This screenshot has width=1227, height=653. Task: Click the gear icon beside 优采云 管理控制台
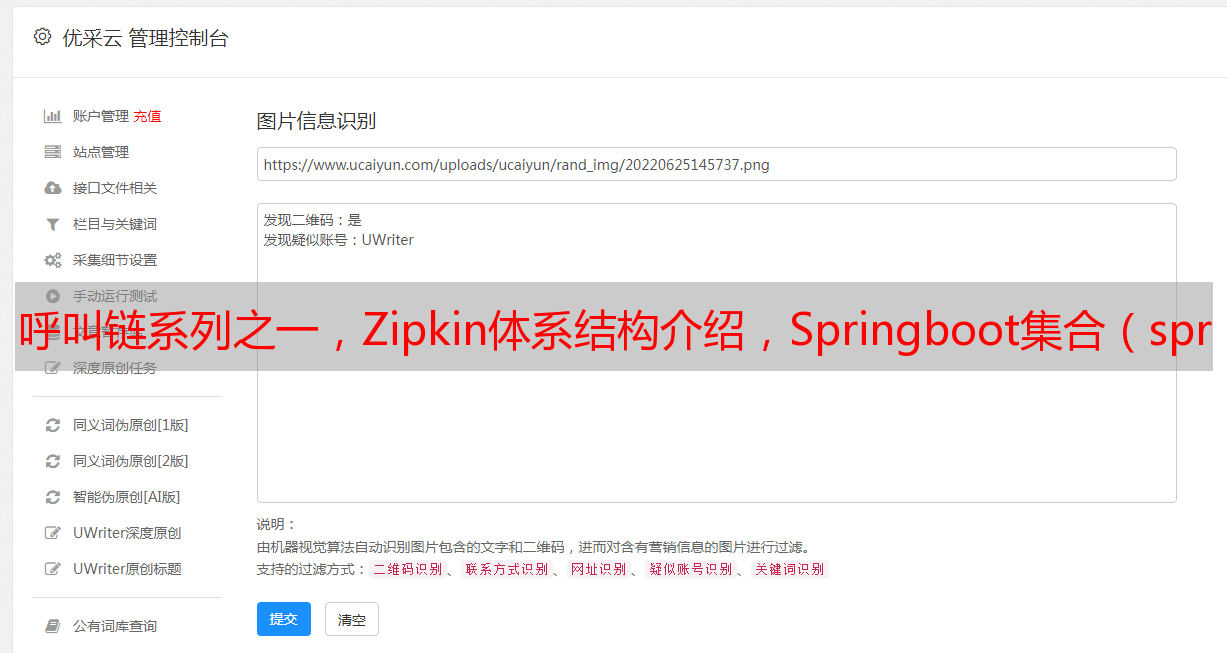pyautogui.click(x=42, y=37)
